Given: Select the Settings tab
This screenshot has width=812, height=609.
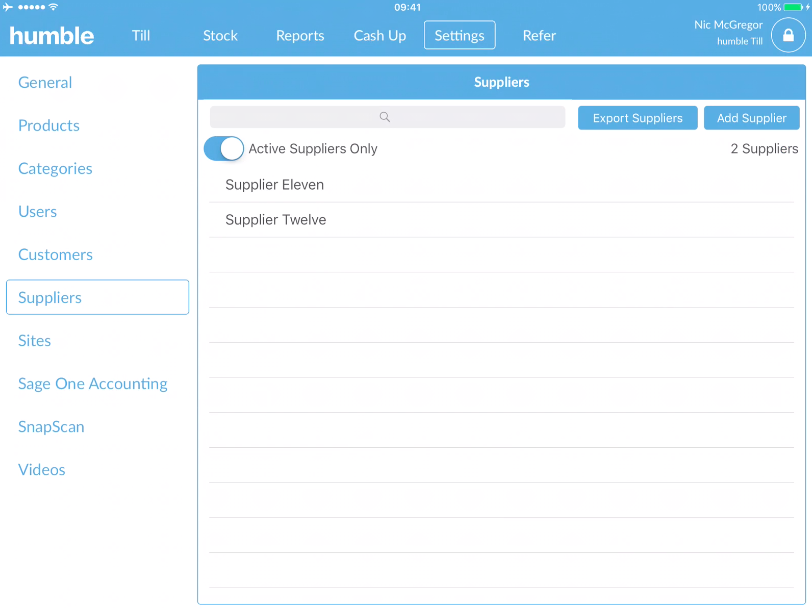Looking at the screenshot, I should [x=459, y=35].
